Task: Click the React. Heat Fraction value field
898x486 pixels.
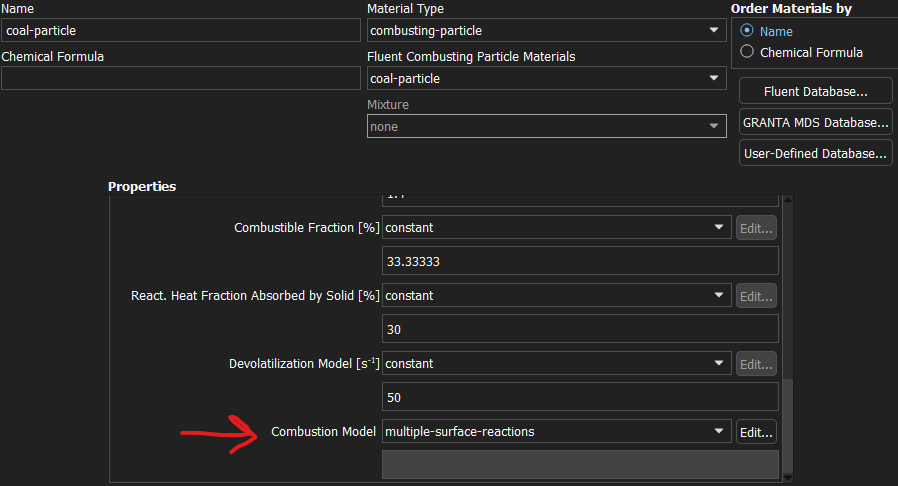Action: [580, 329]
